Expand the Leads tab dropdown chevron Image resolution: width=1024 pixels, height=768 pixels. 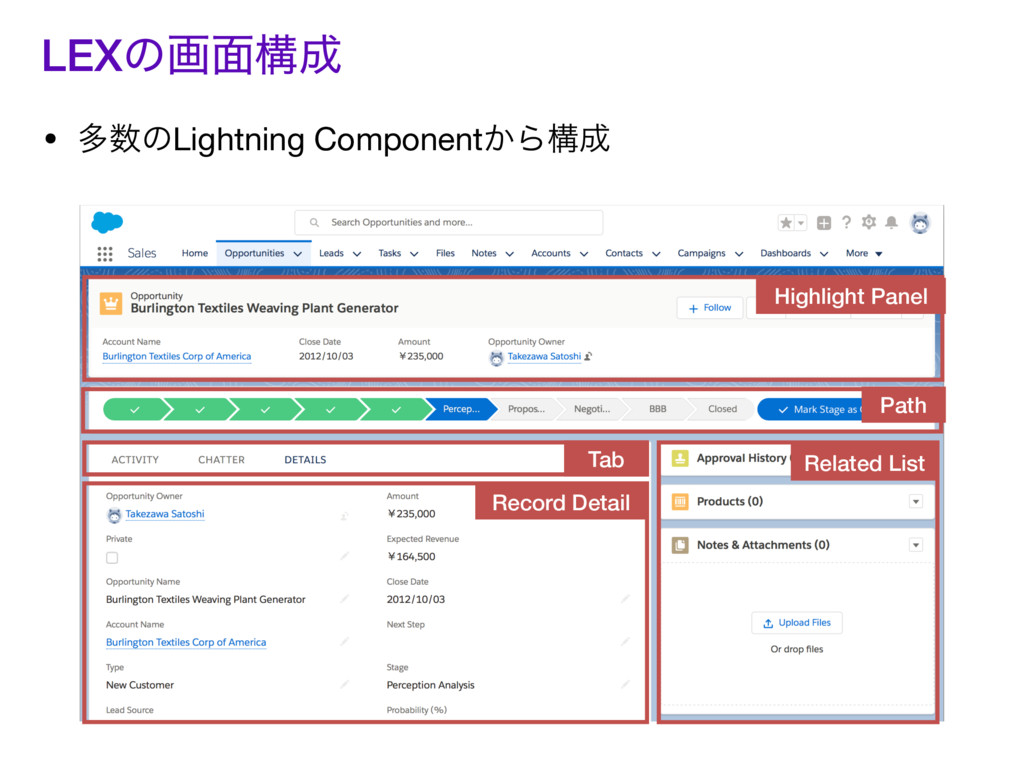pos(357,254)
